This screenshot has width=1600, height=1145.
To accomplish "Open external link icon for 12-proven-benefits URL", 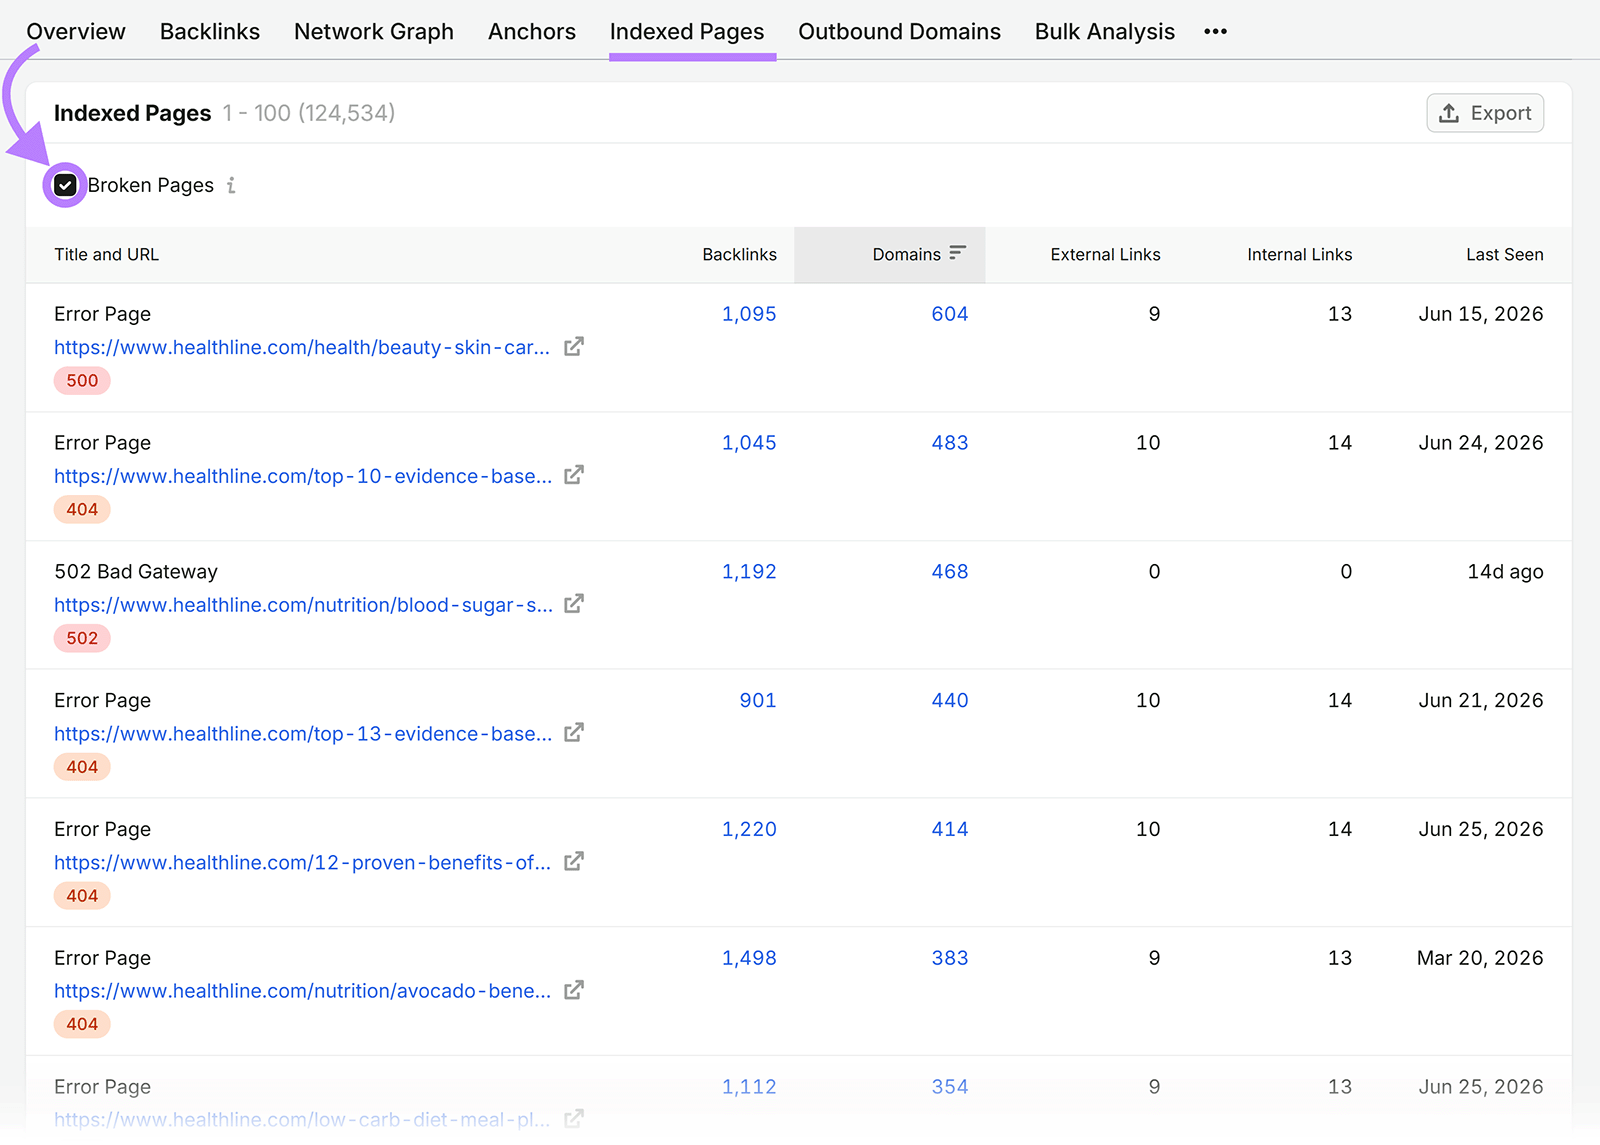I will click(x=574, y=862).
